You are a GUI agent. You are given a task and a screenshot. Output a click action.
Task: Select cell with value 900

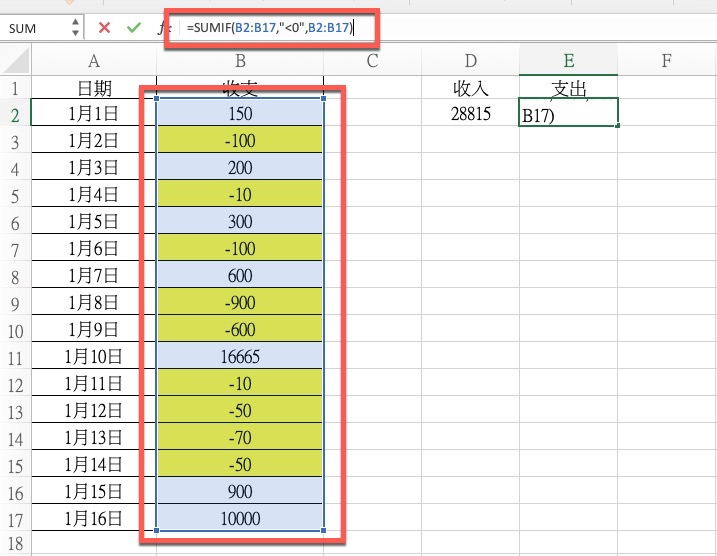[240, 491]
